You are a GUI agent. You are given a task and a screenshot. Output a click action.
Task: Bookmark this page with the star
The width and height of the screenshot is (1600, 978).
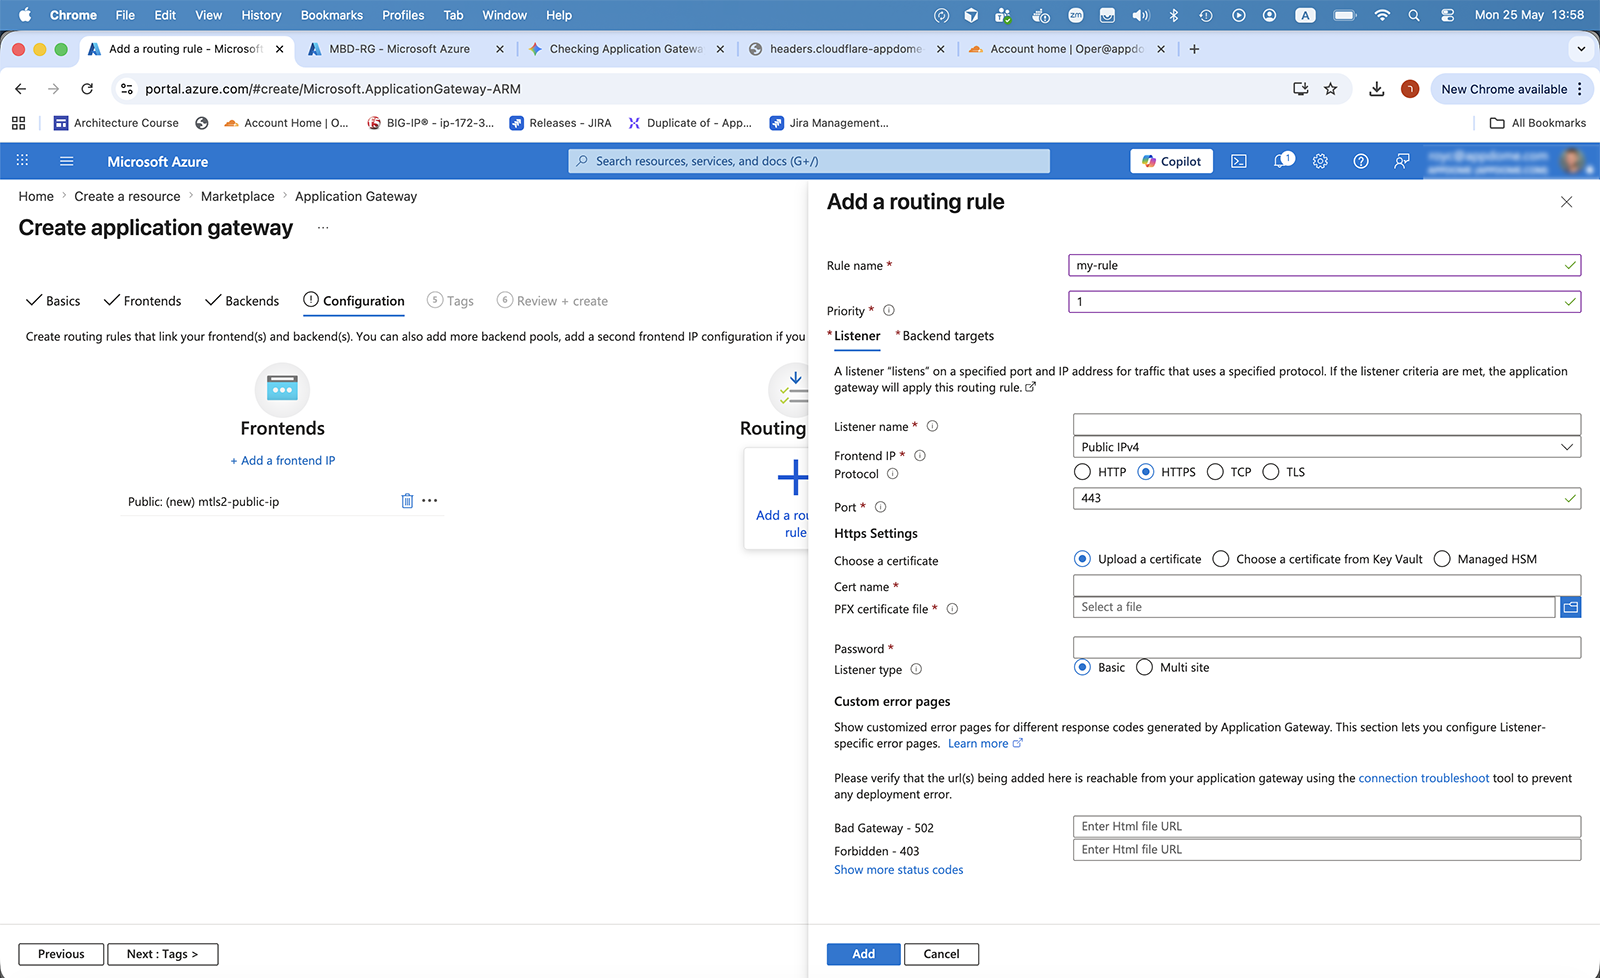(x=1330, y=89)
